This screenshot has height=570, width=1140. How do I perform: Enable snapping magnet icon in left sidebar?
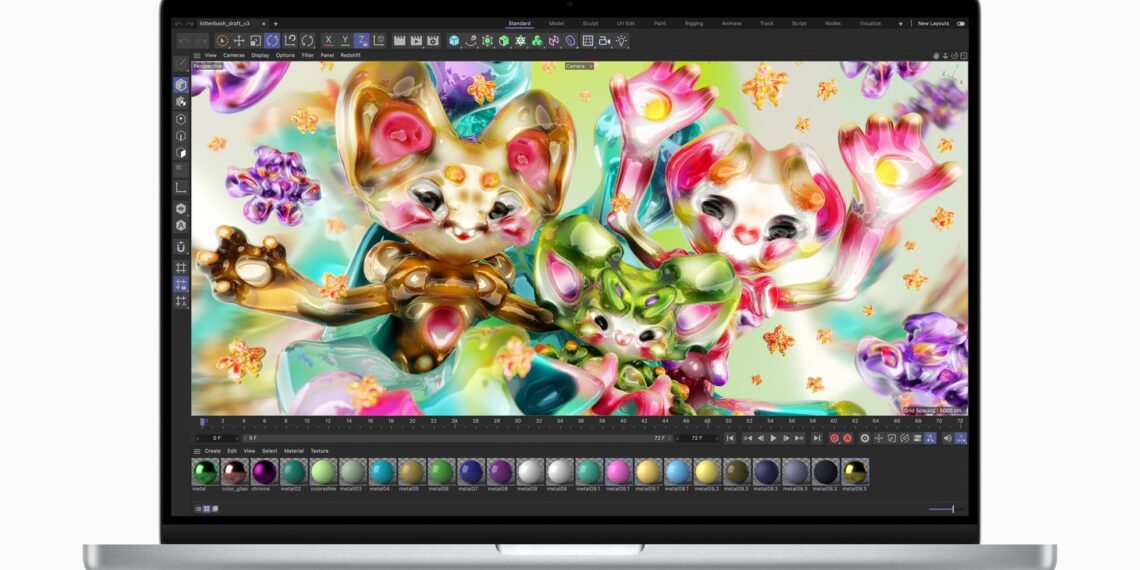[x=181, y=246]
